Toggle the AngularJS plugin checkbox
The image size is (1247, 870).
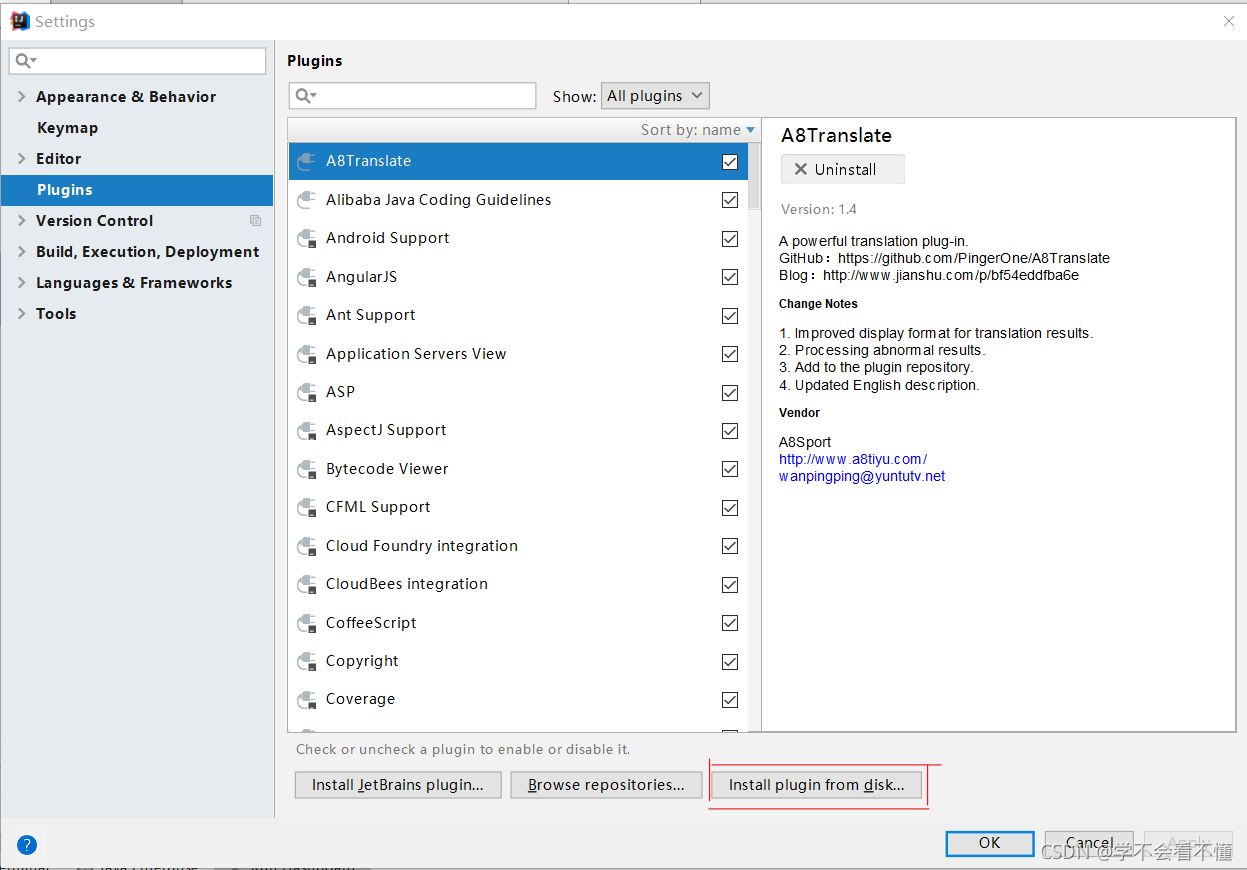(730, 277)
